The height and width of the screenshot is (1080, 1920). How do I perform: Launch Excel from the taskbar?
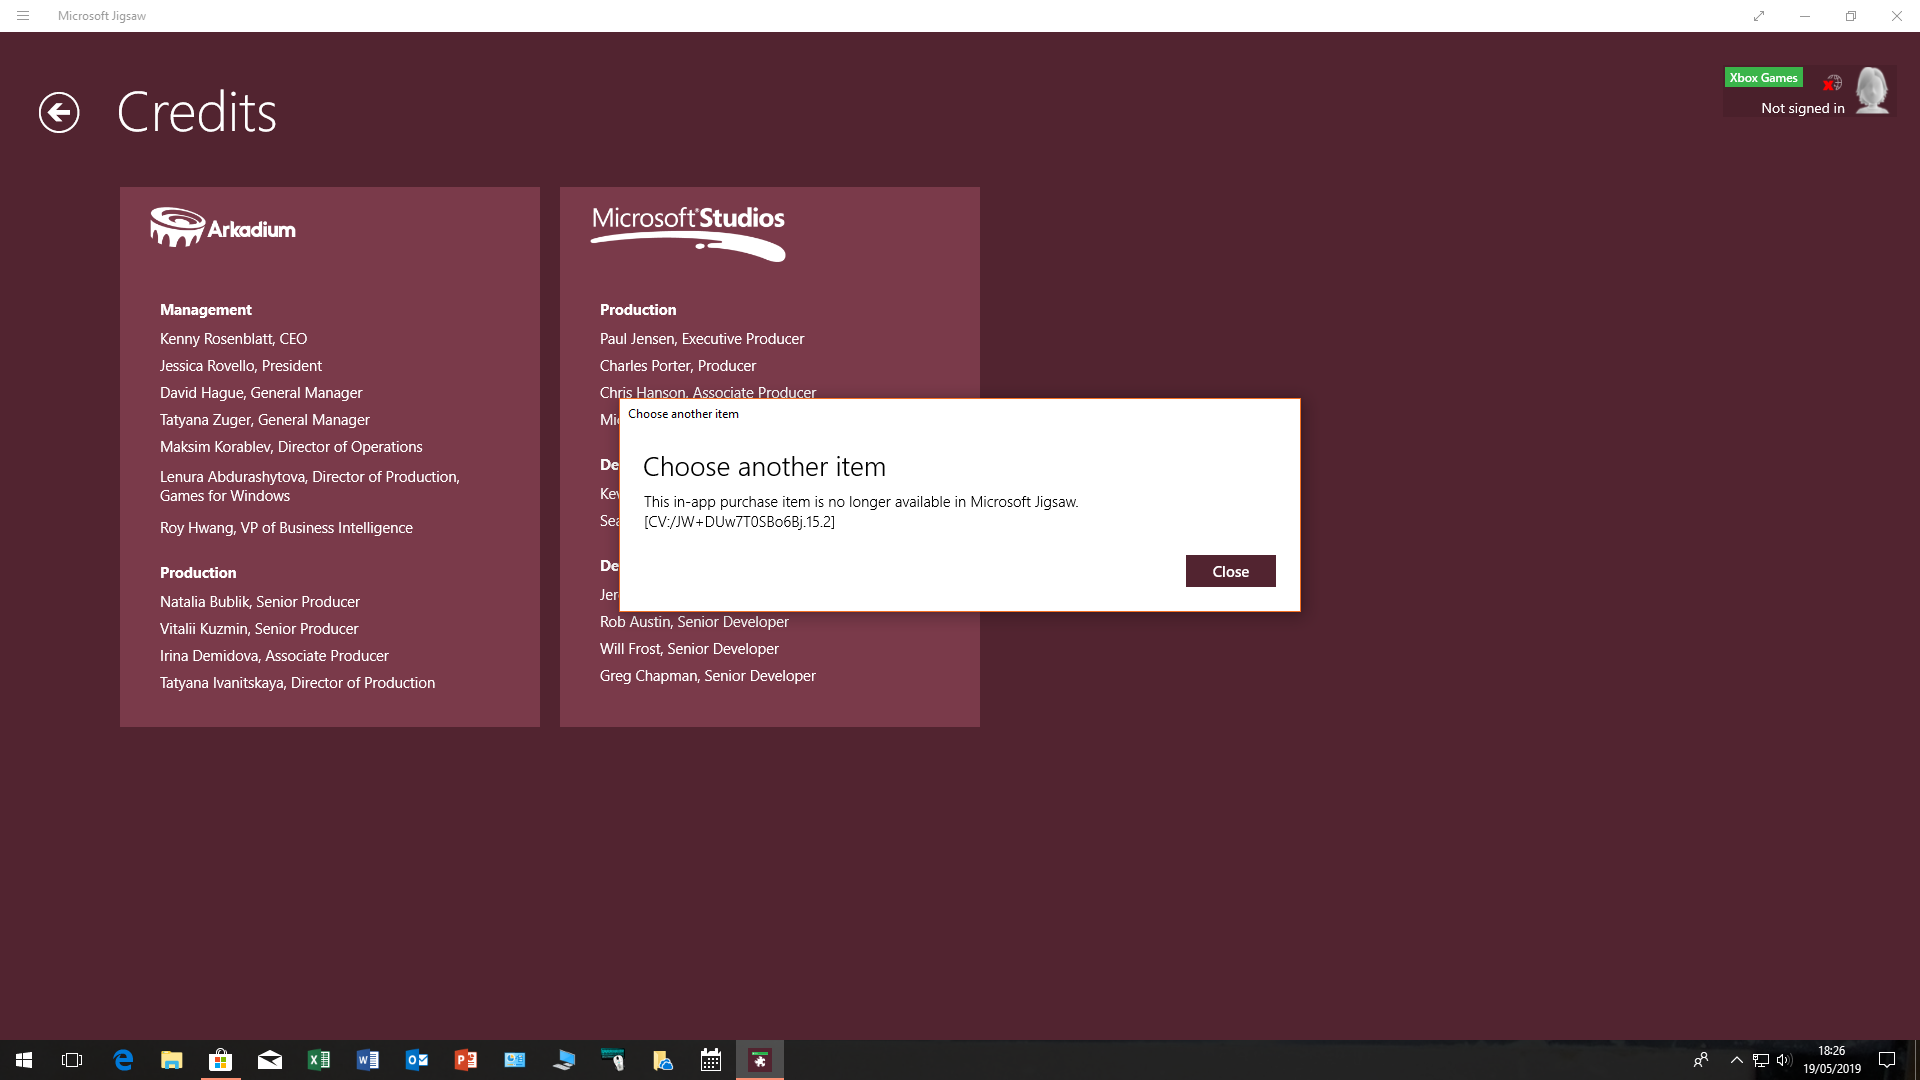tap(319, 1060)
